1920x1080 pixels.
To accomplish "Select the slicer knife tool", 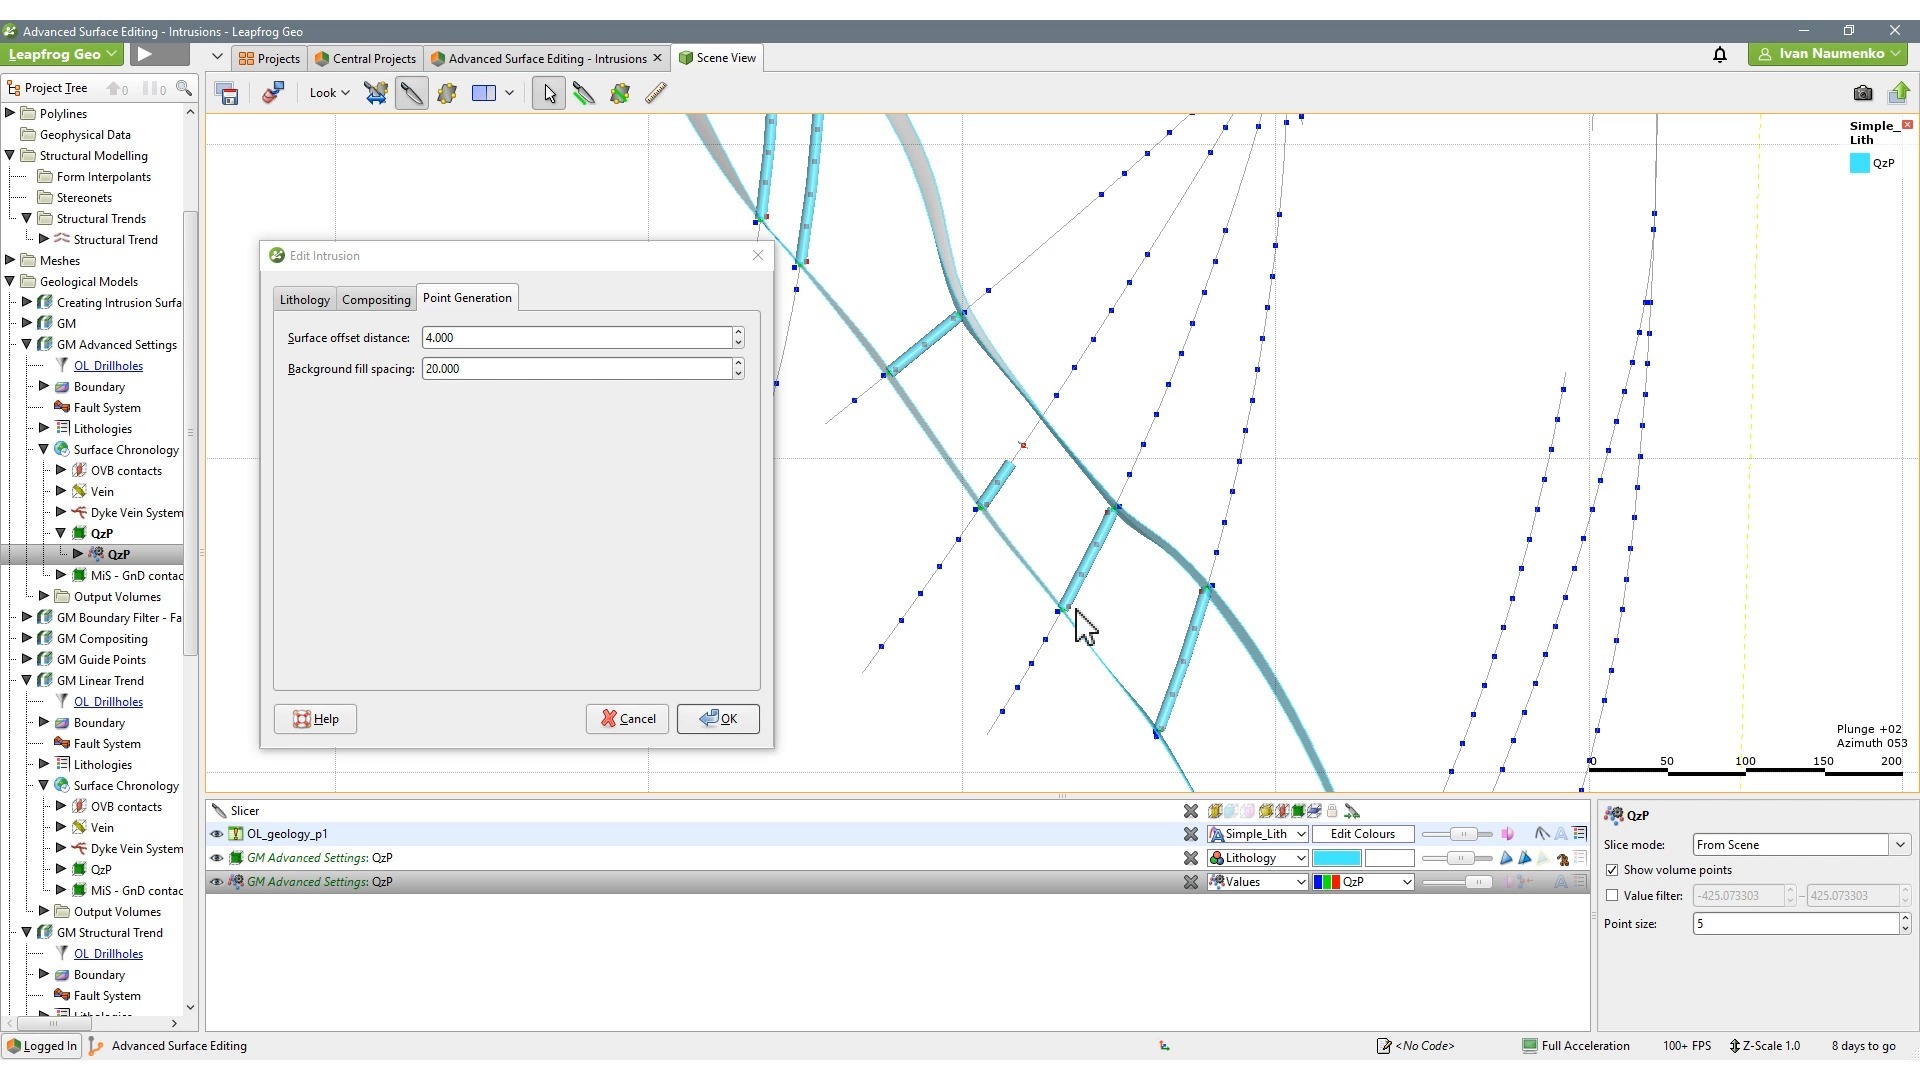I will coord(412,92).
